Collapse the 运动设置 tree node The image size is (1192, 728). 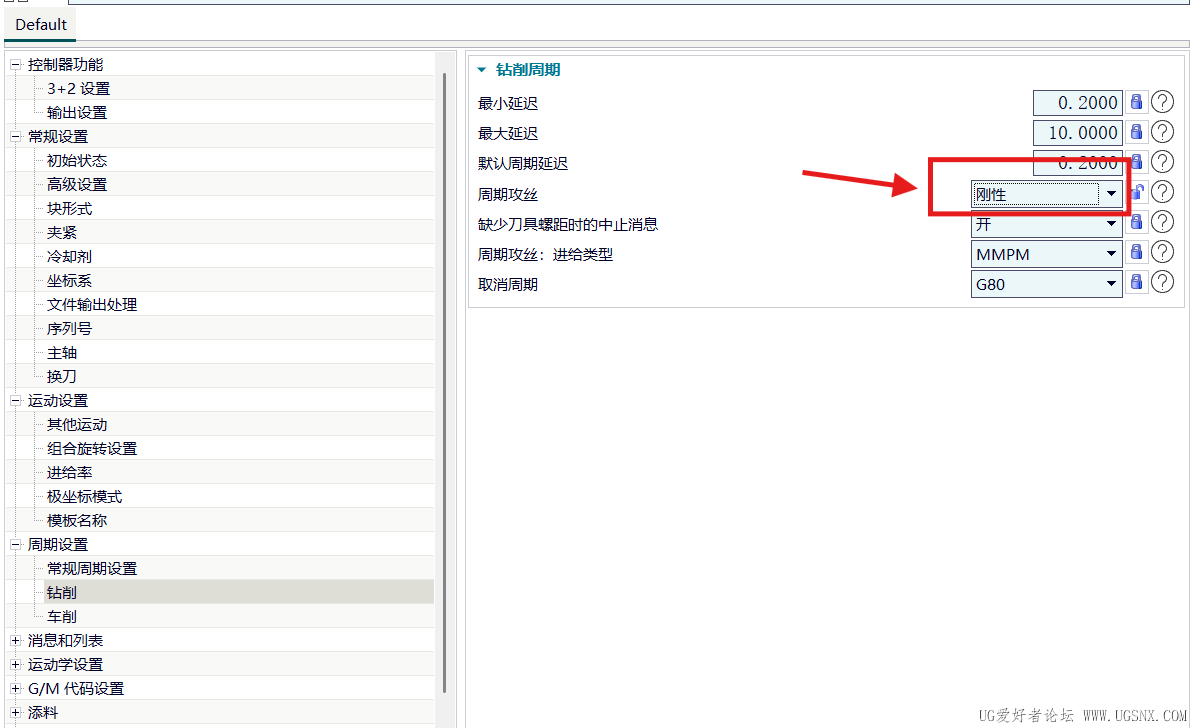pos(15,400)
